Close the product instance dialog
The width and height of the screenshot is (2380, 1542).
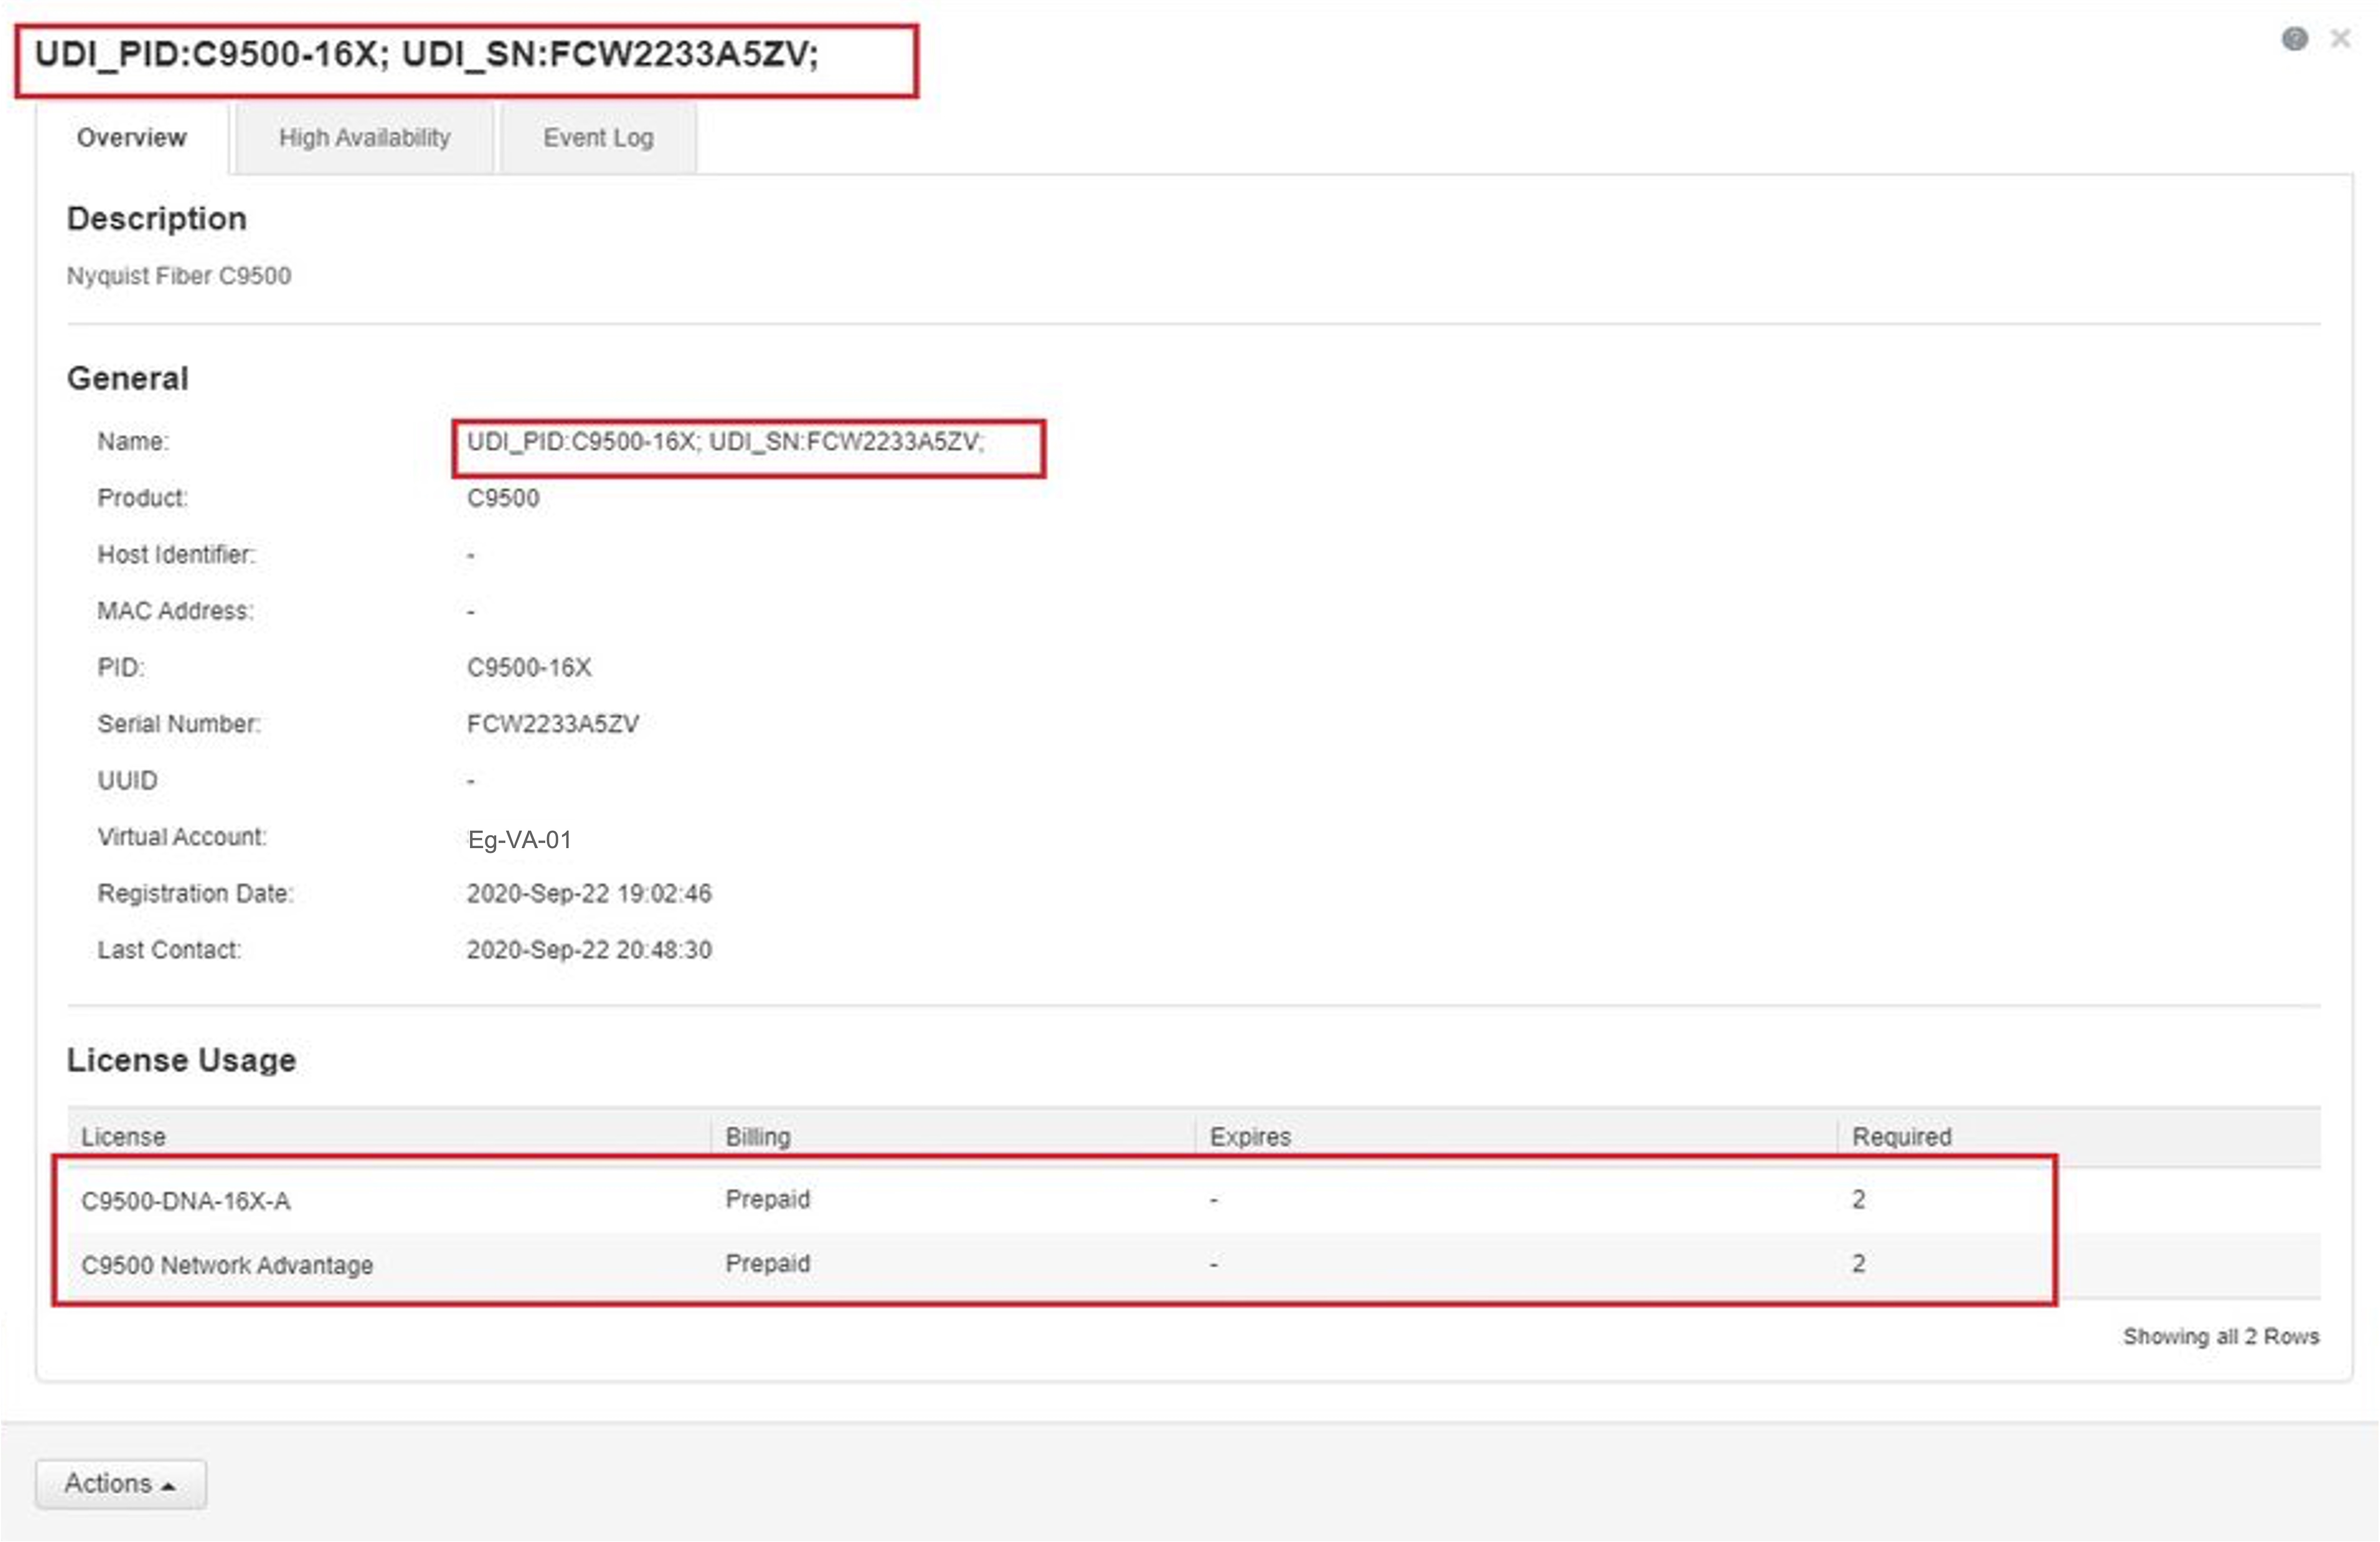(x=2340, y=39)
